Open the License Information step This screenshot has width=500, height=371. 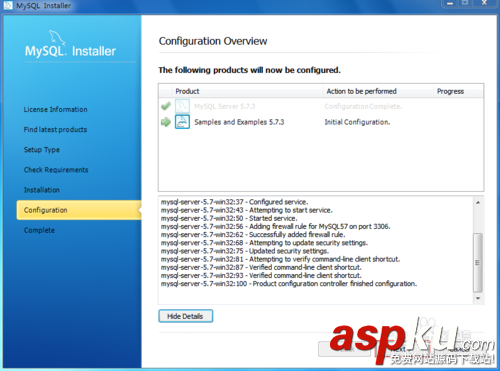point(55,109)
